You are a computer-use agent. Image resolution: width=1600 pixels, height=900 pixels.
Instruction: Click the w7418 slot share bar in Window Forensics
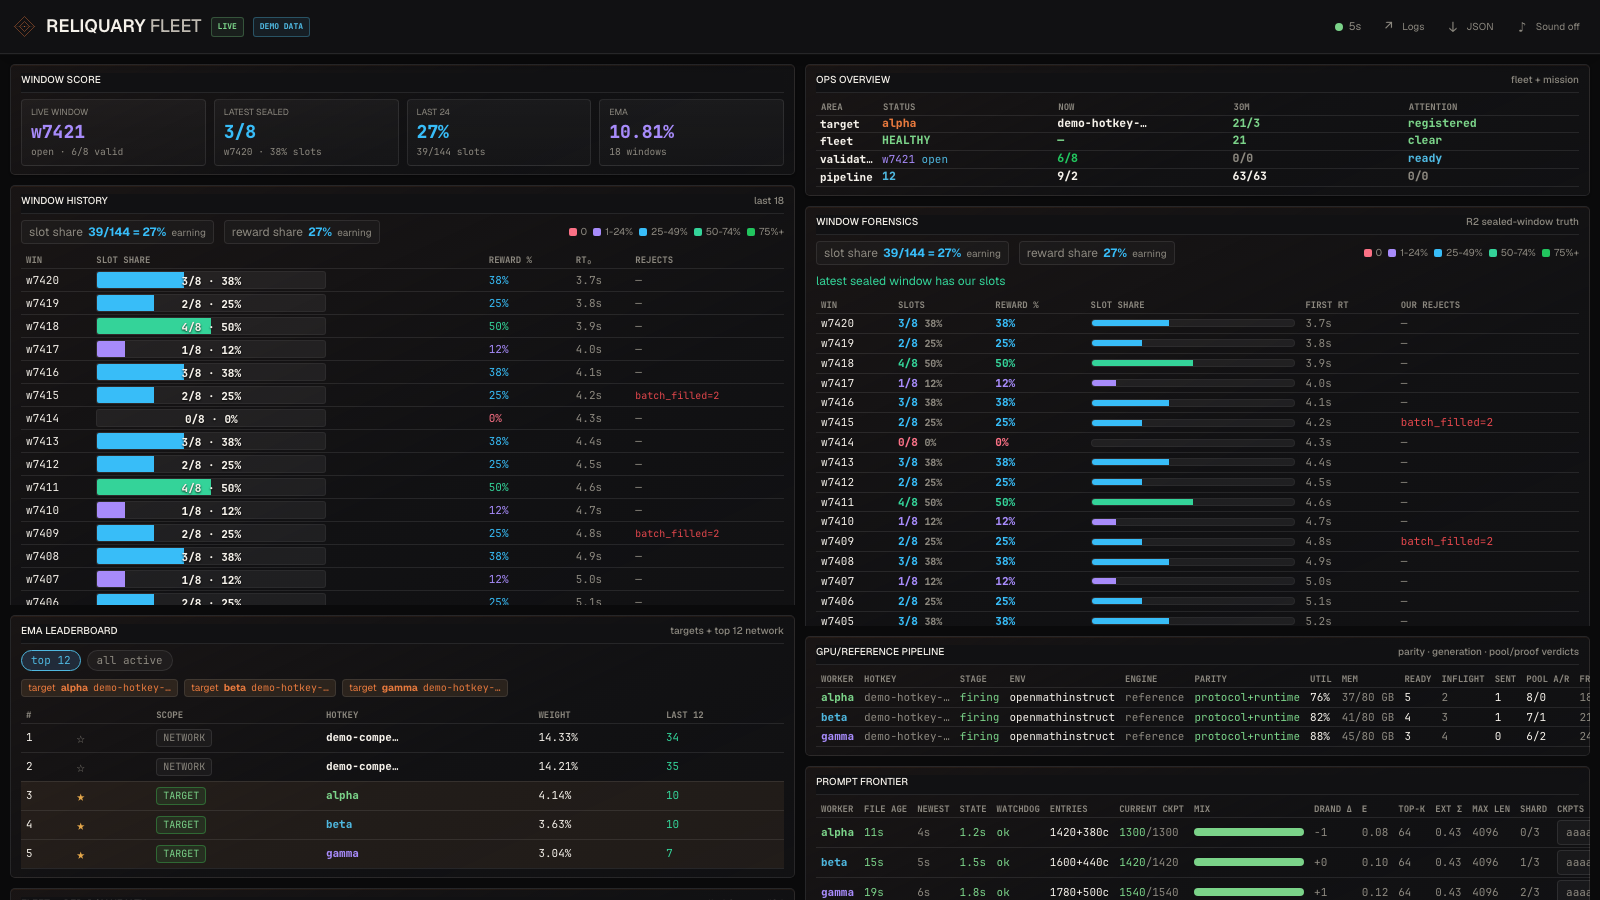click(1193, 363)
